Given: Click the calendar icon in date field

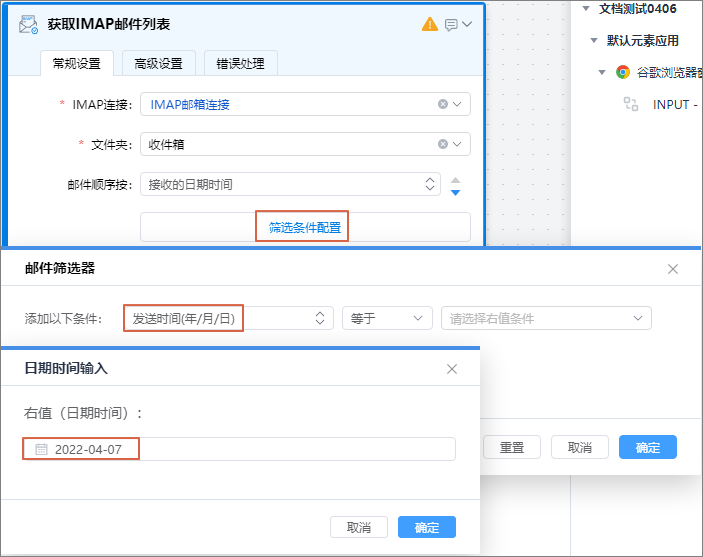Looking at the screenshot, I should click(41, 449).
